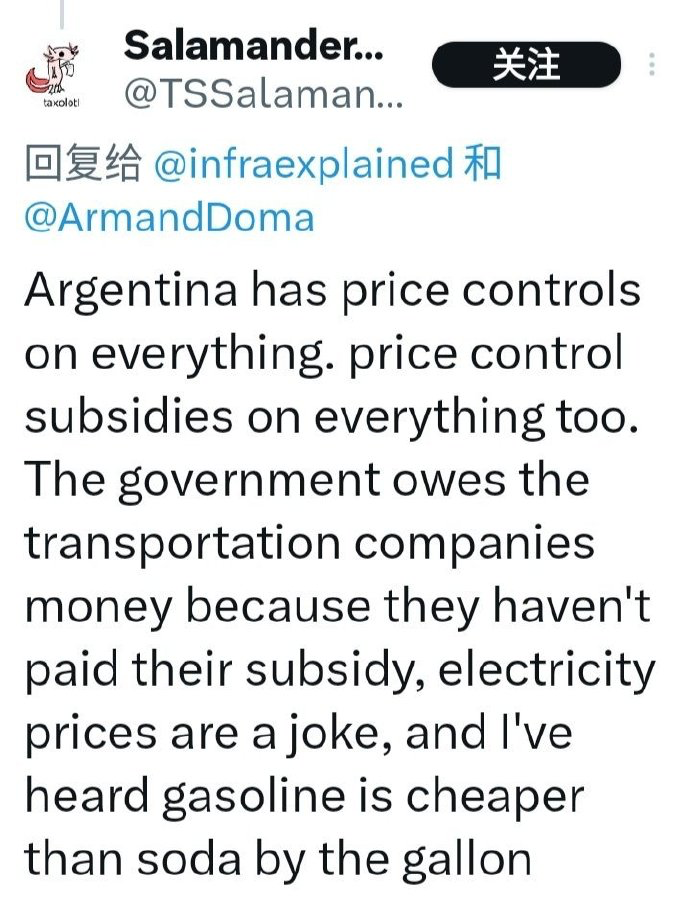
Task: Click the word 'Argentina' in the tweet
Action: coord(130,291)
